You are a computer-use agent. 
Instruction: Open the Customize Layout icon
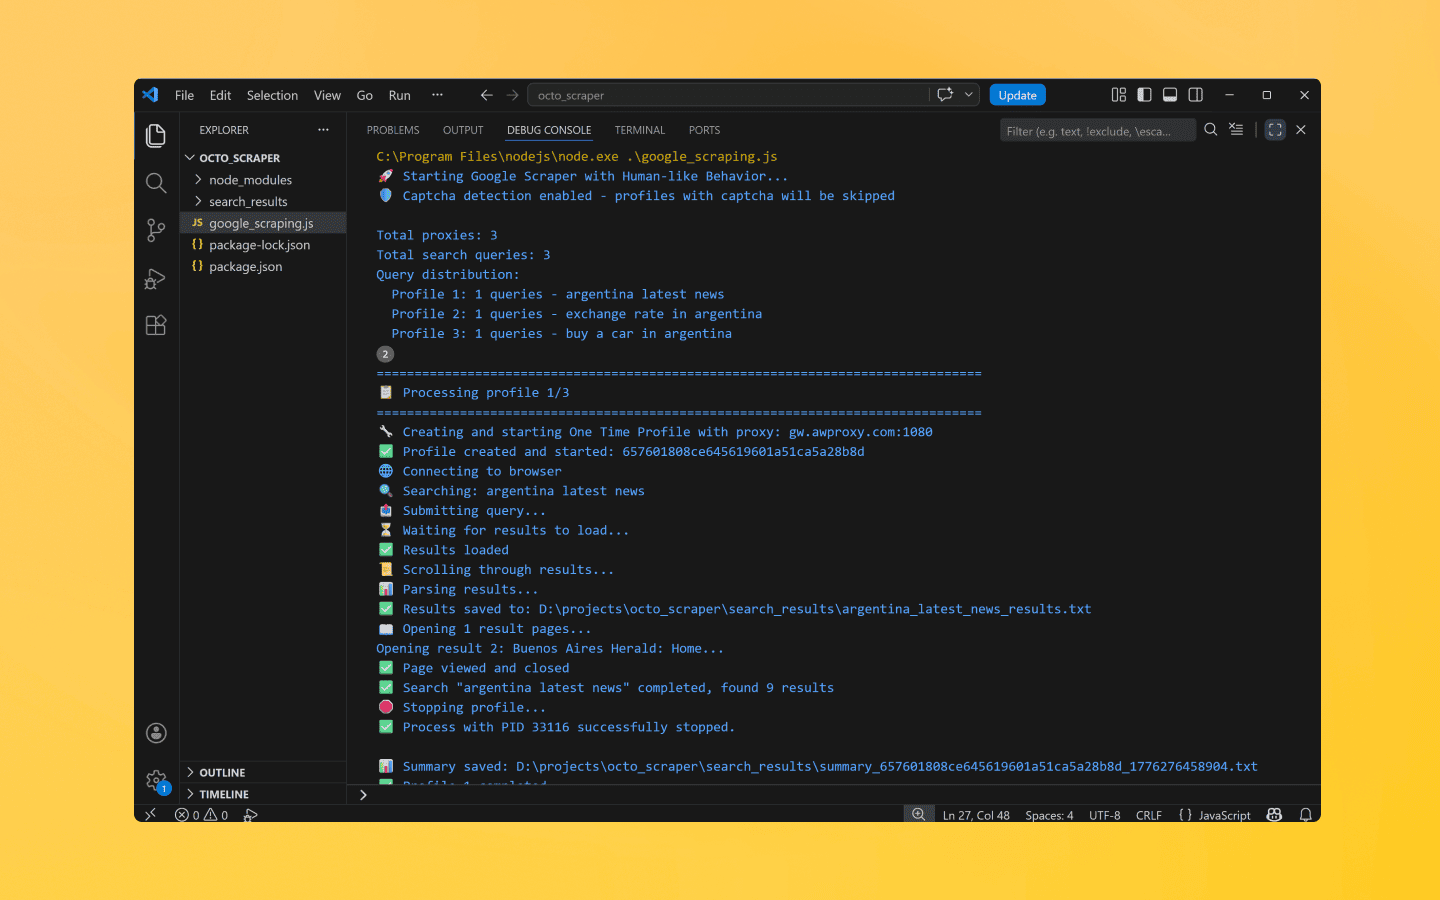(1119, 95)
